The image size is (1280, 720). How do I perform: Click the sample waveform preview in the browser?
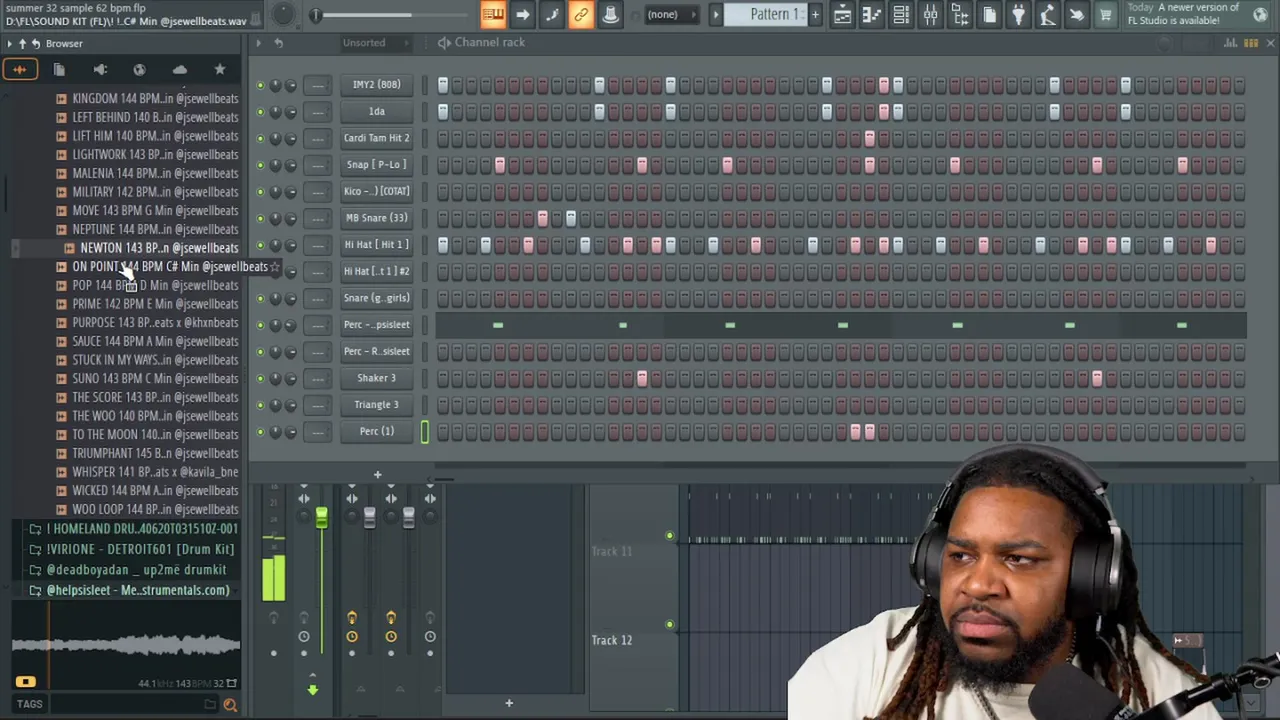click(125, 645)
